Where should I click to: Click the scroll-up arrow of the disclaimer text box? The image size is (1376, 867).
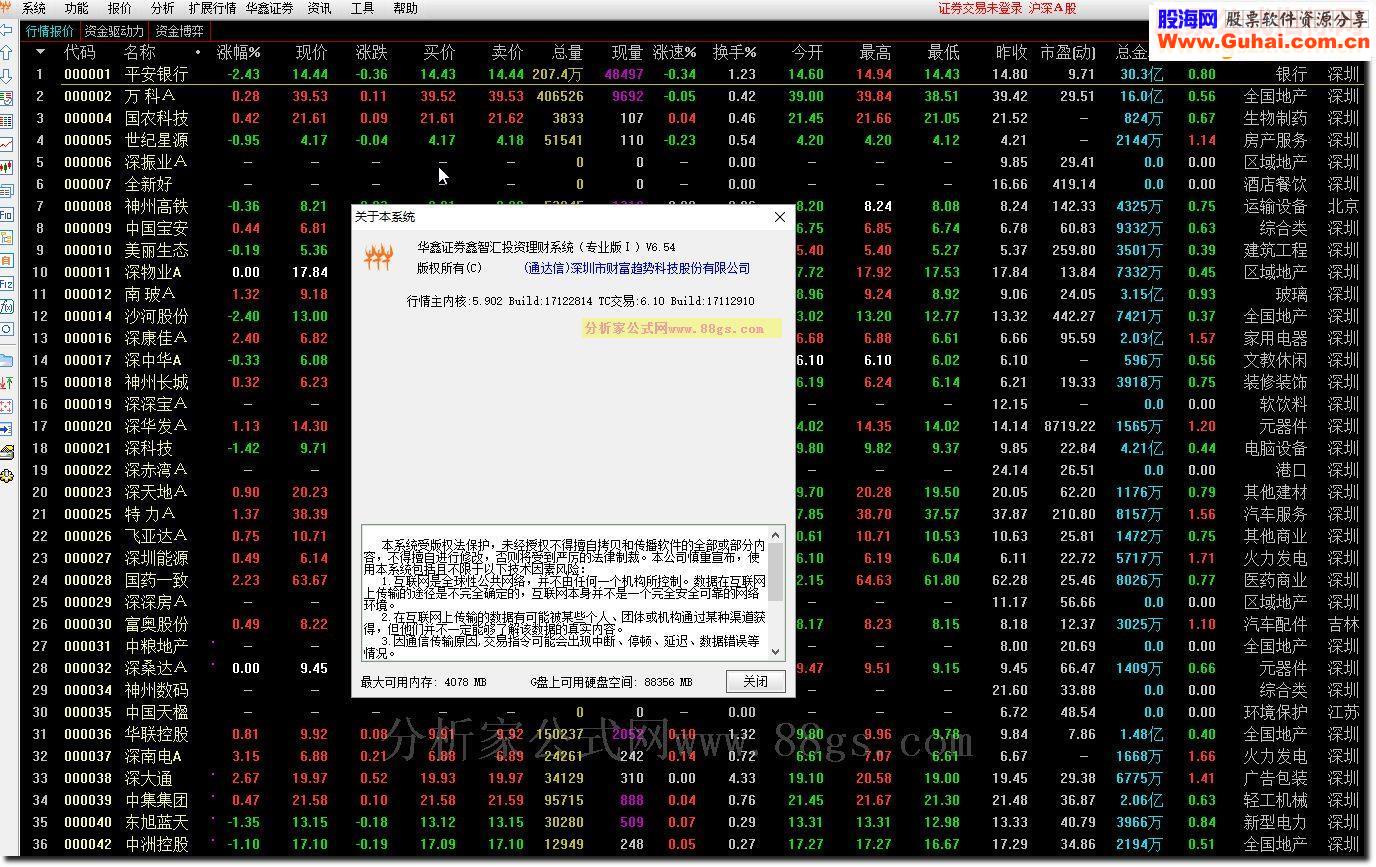tap(775, 535)
